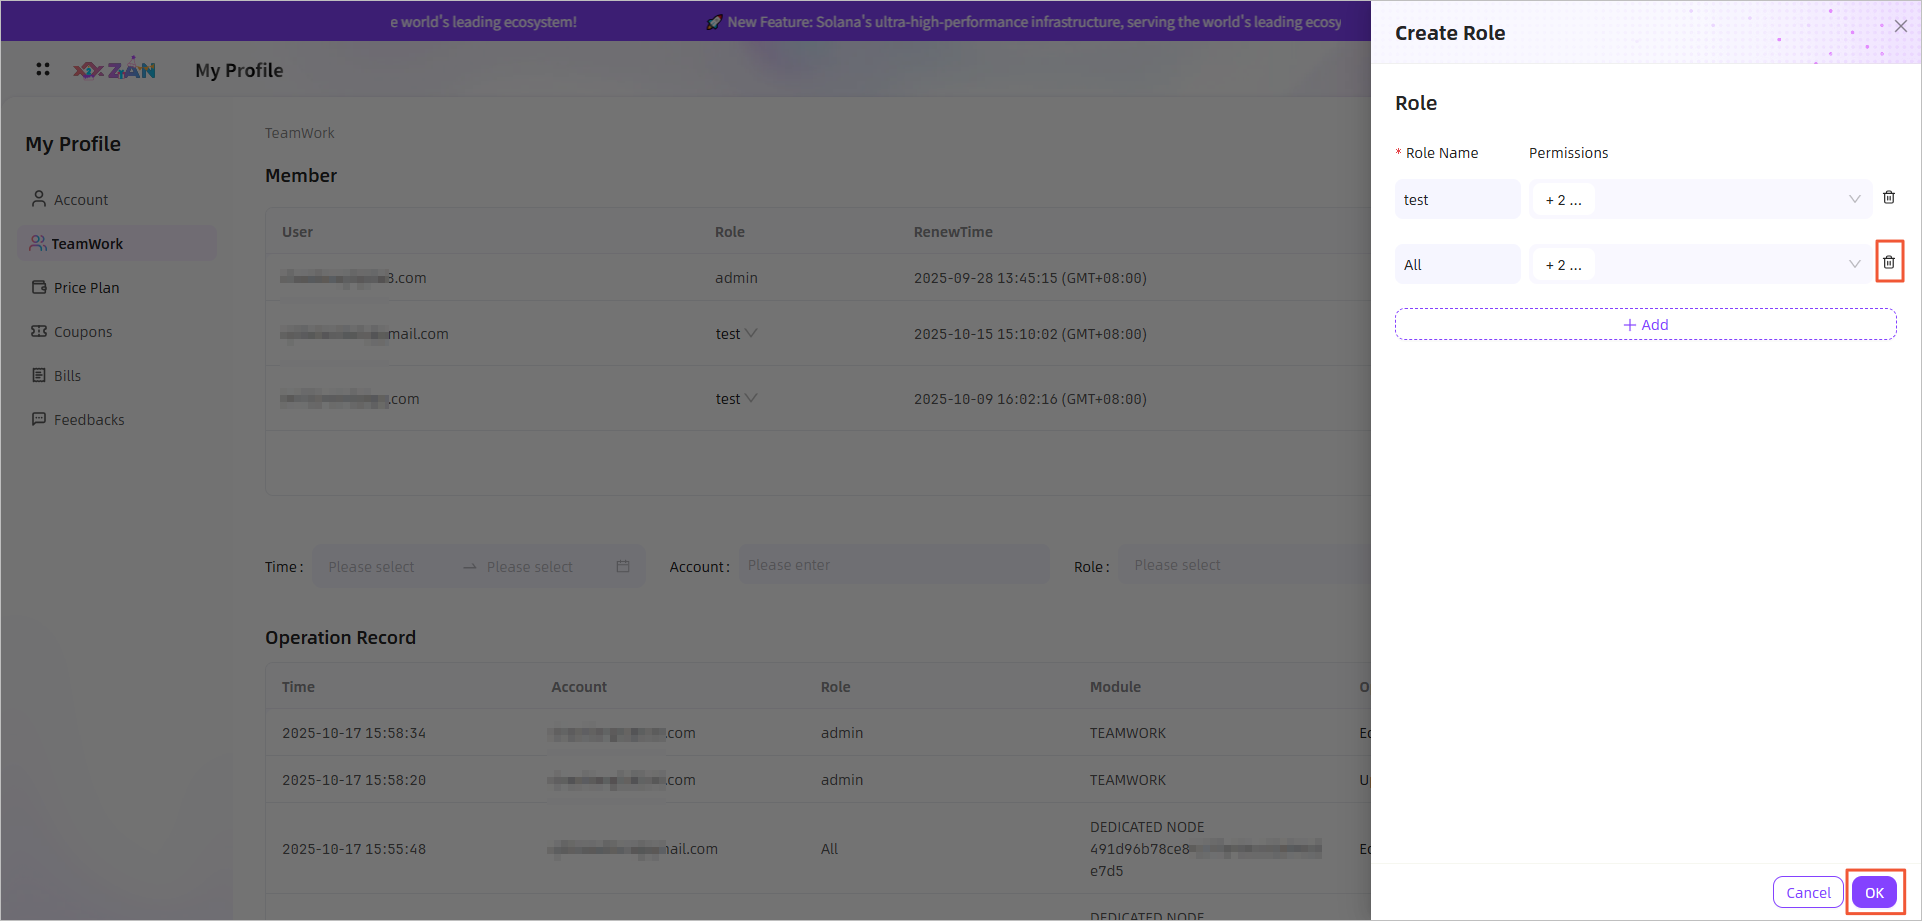Click "All" role in the operation record table
Viewport: 1922px width, 921px height.
coord(829,849)
